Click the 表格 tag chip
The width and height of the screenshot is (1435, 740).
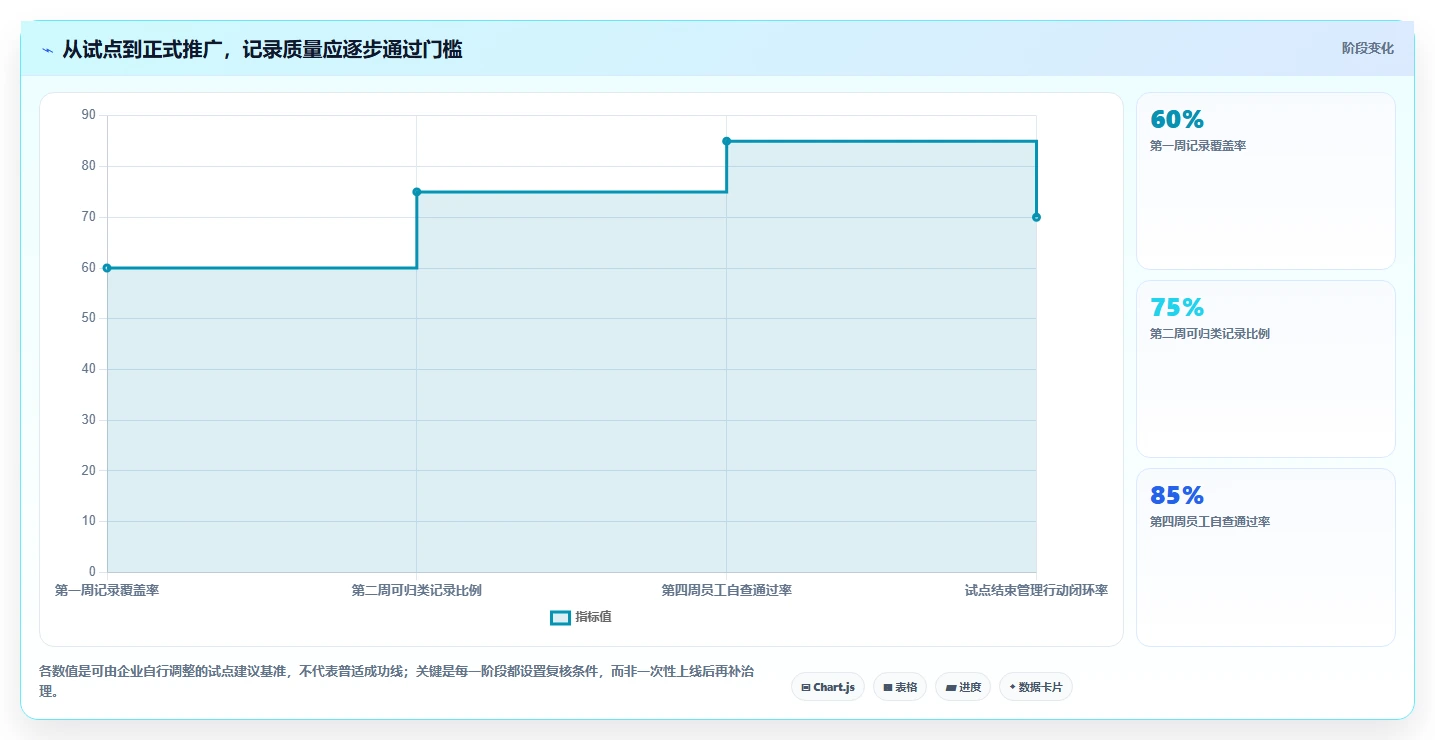[900, 687]
